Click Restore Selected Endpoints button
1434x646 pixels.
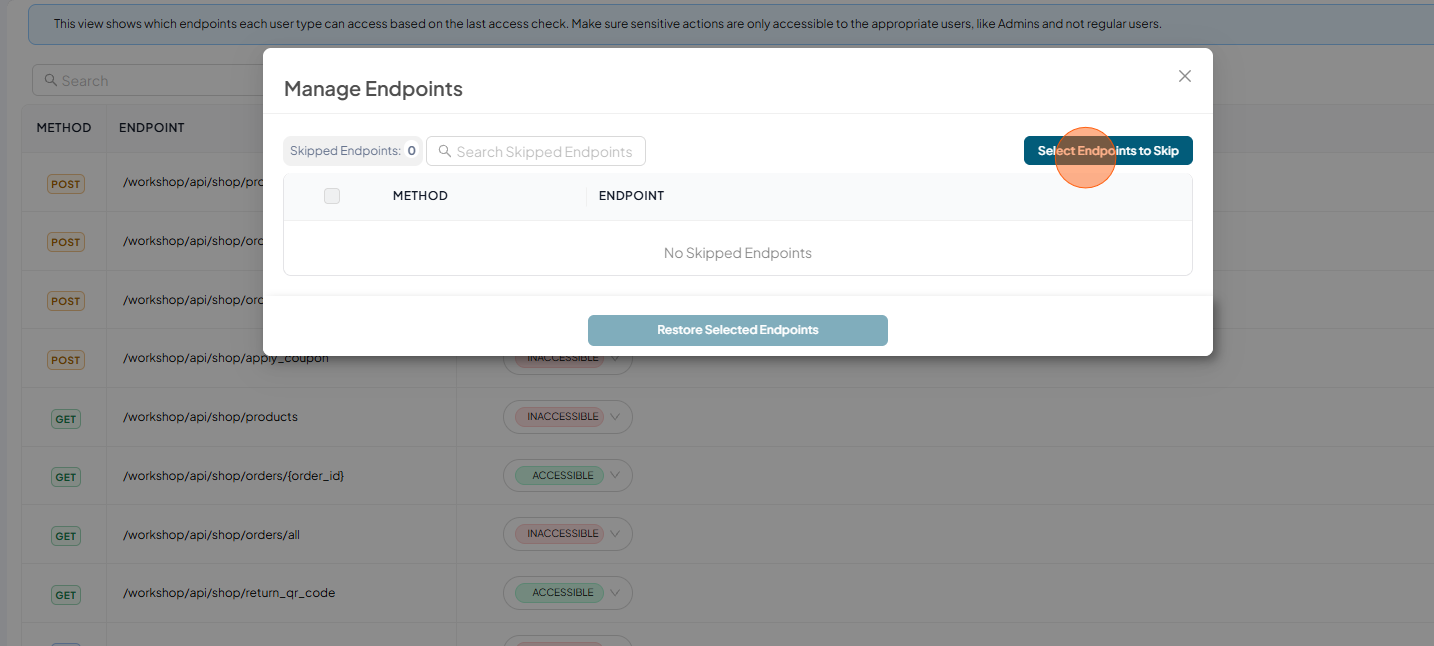(738, 330)
